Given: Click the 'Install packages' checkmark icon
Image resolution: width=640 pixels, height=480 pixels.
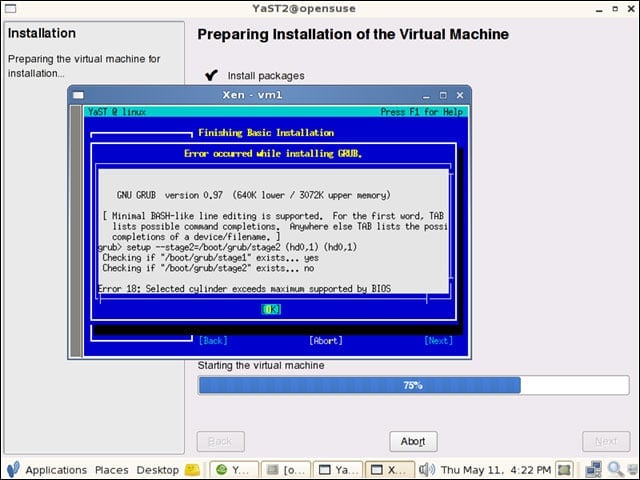Looking at the screenshot, I should 211,75.
